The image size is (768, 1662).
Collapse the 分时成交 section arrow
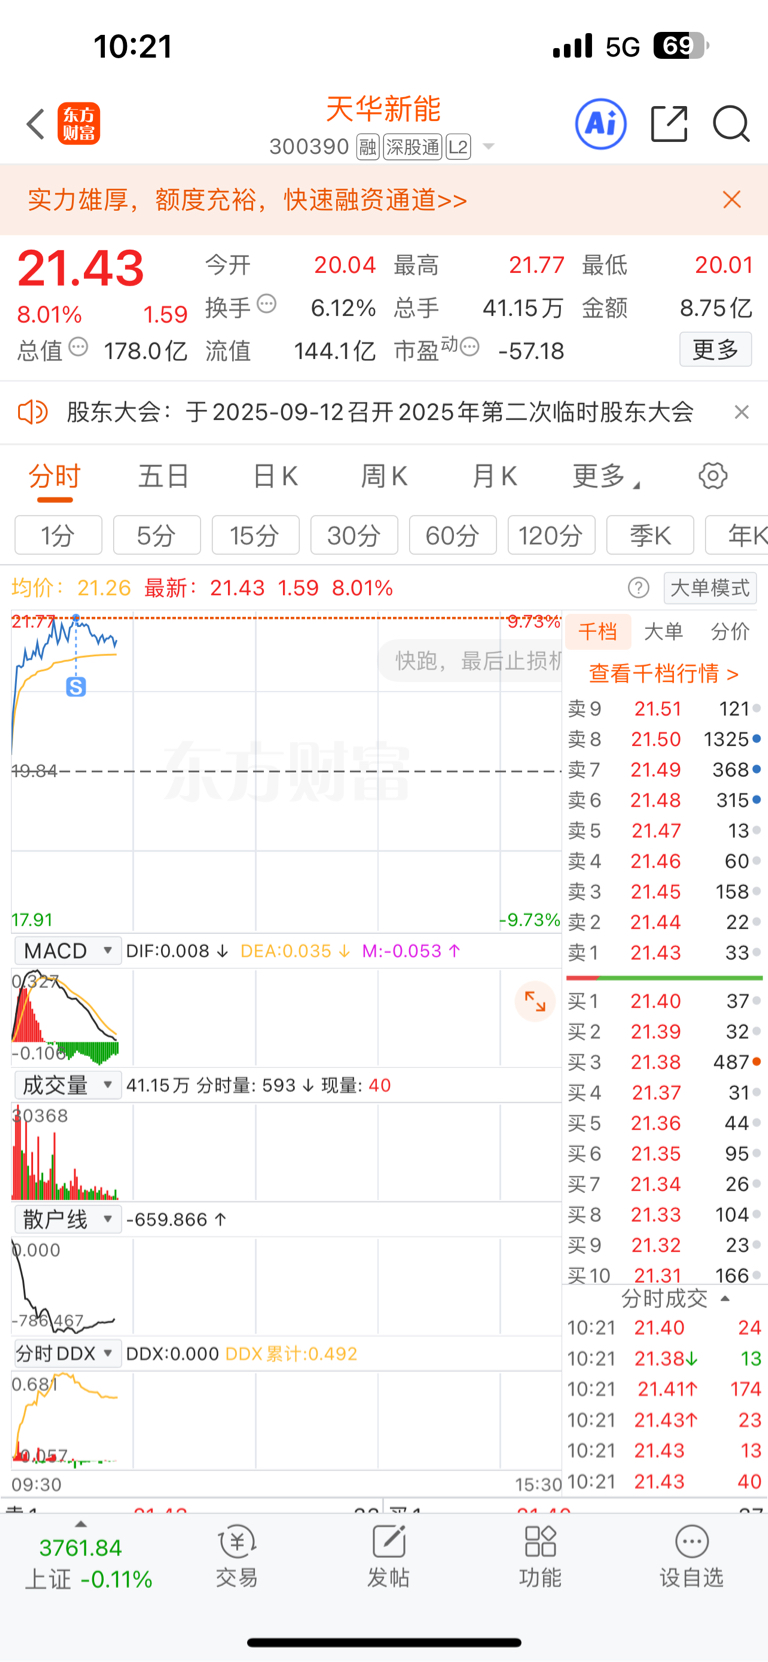point(725,1298)
